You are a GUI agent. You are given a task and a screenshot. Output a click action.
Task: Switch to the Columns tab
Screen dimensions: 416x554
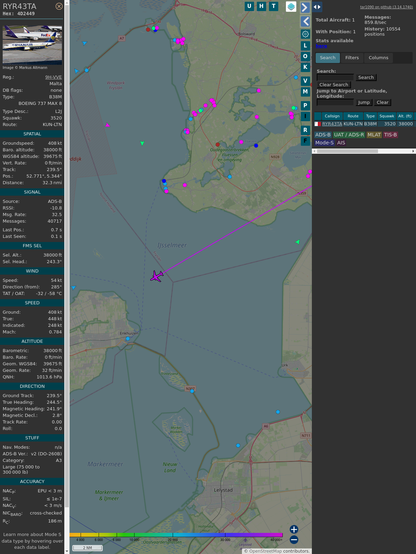coord(378,58)
